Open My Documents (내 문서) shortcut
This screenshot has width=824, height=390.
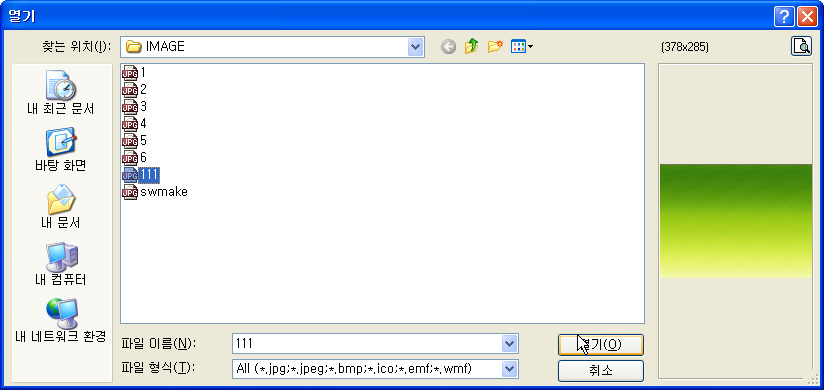pos(60,206)
